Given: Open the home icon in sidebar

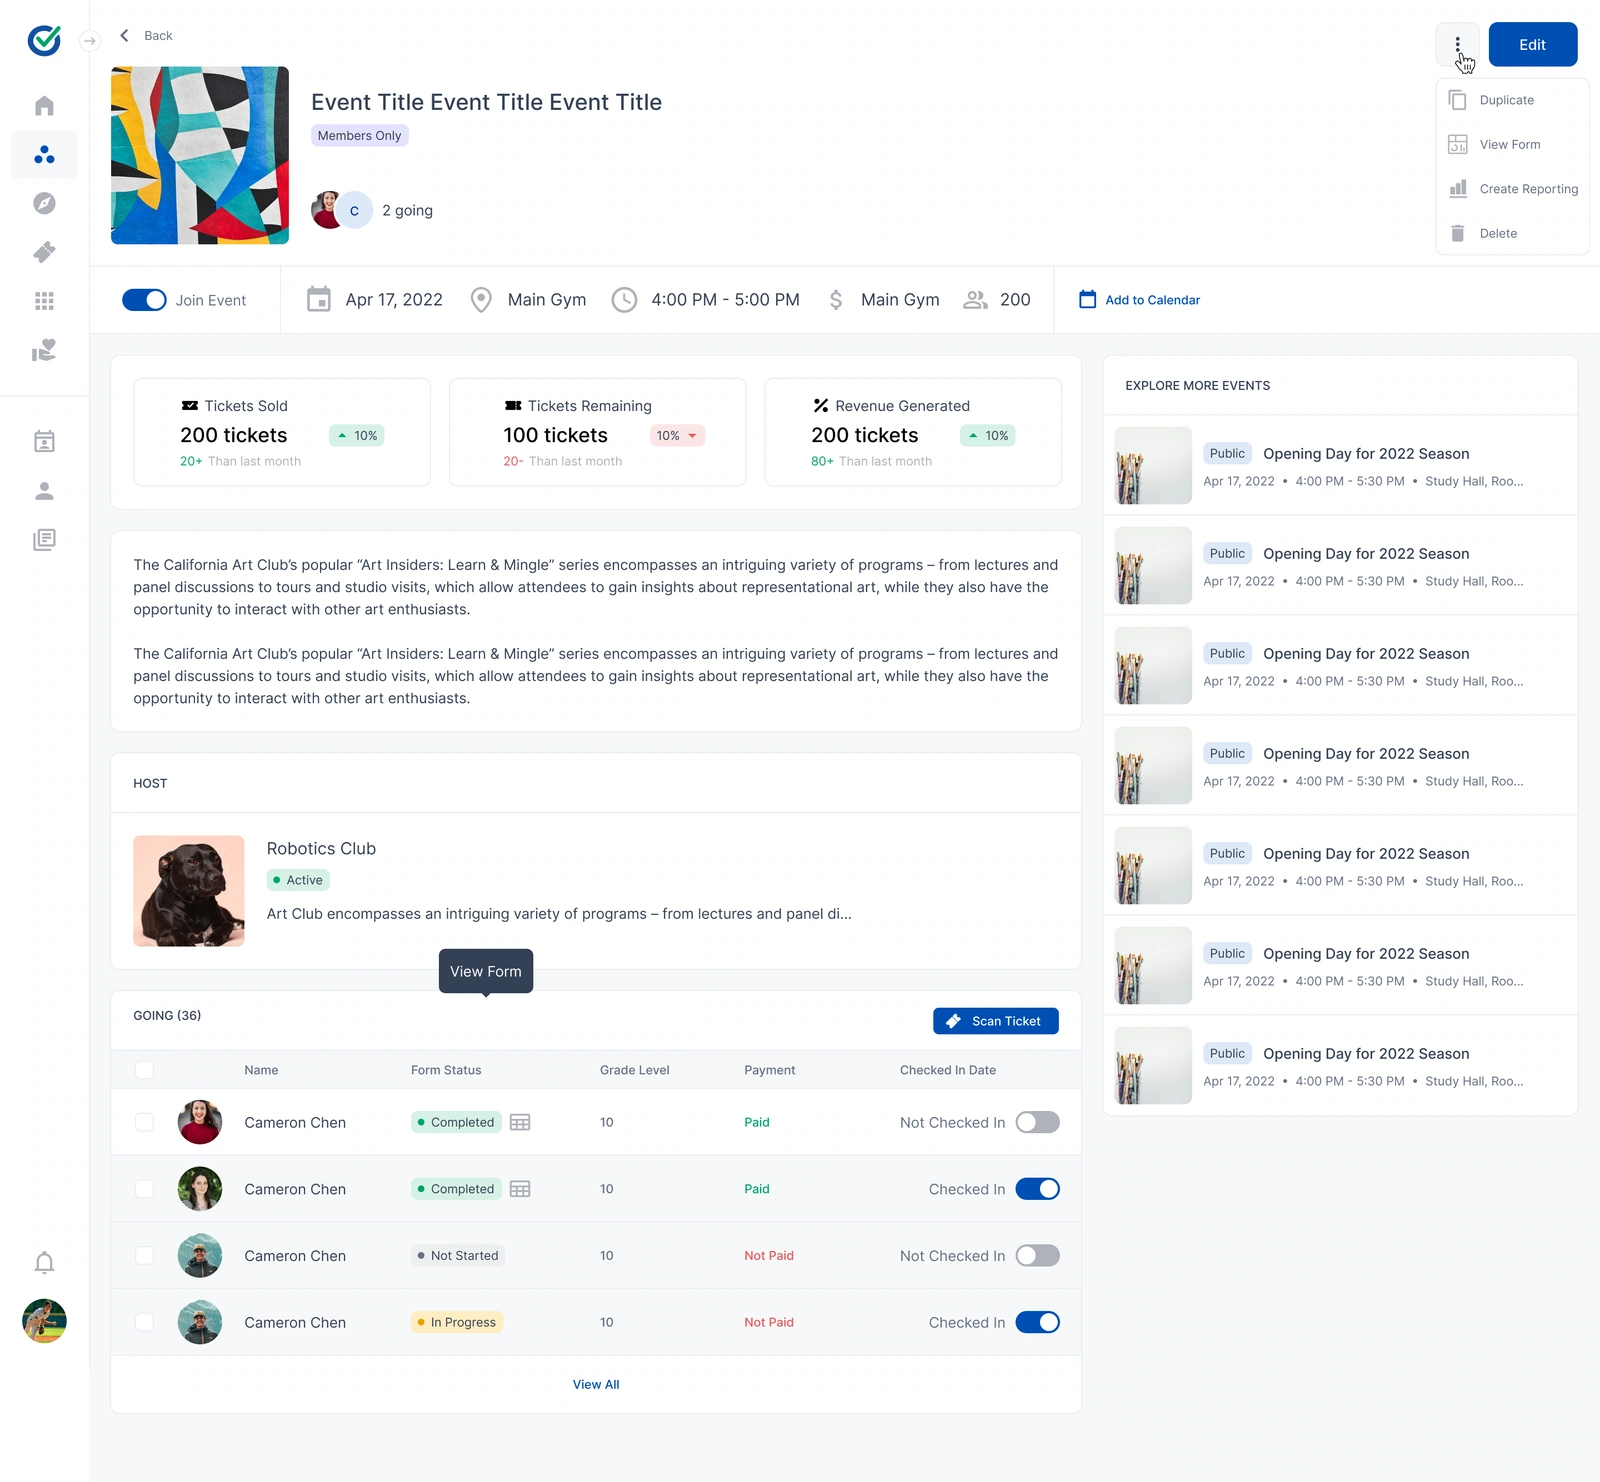Looking at the screenshot, I should click(x=44, y=106).
